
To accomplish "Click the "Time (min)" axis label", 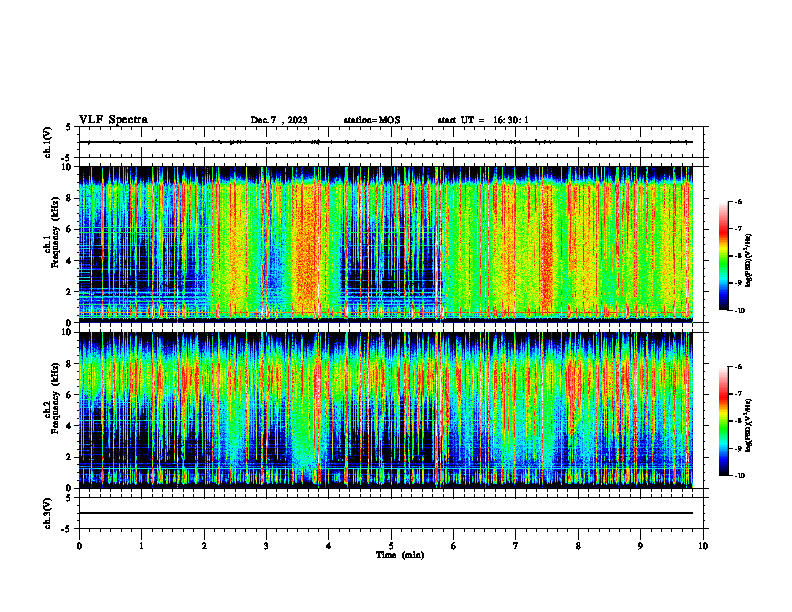I will click(400, 555).
